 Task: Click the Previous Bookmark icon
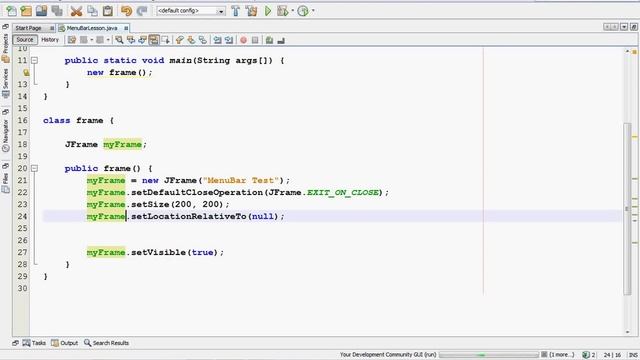(x=180, y=40)
